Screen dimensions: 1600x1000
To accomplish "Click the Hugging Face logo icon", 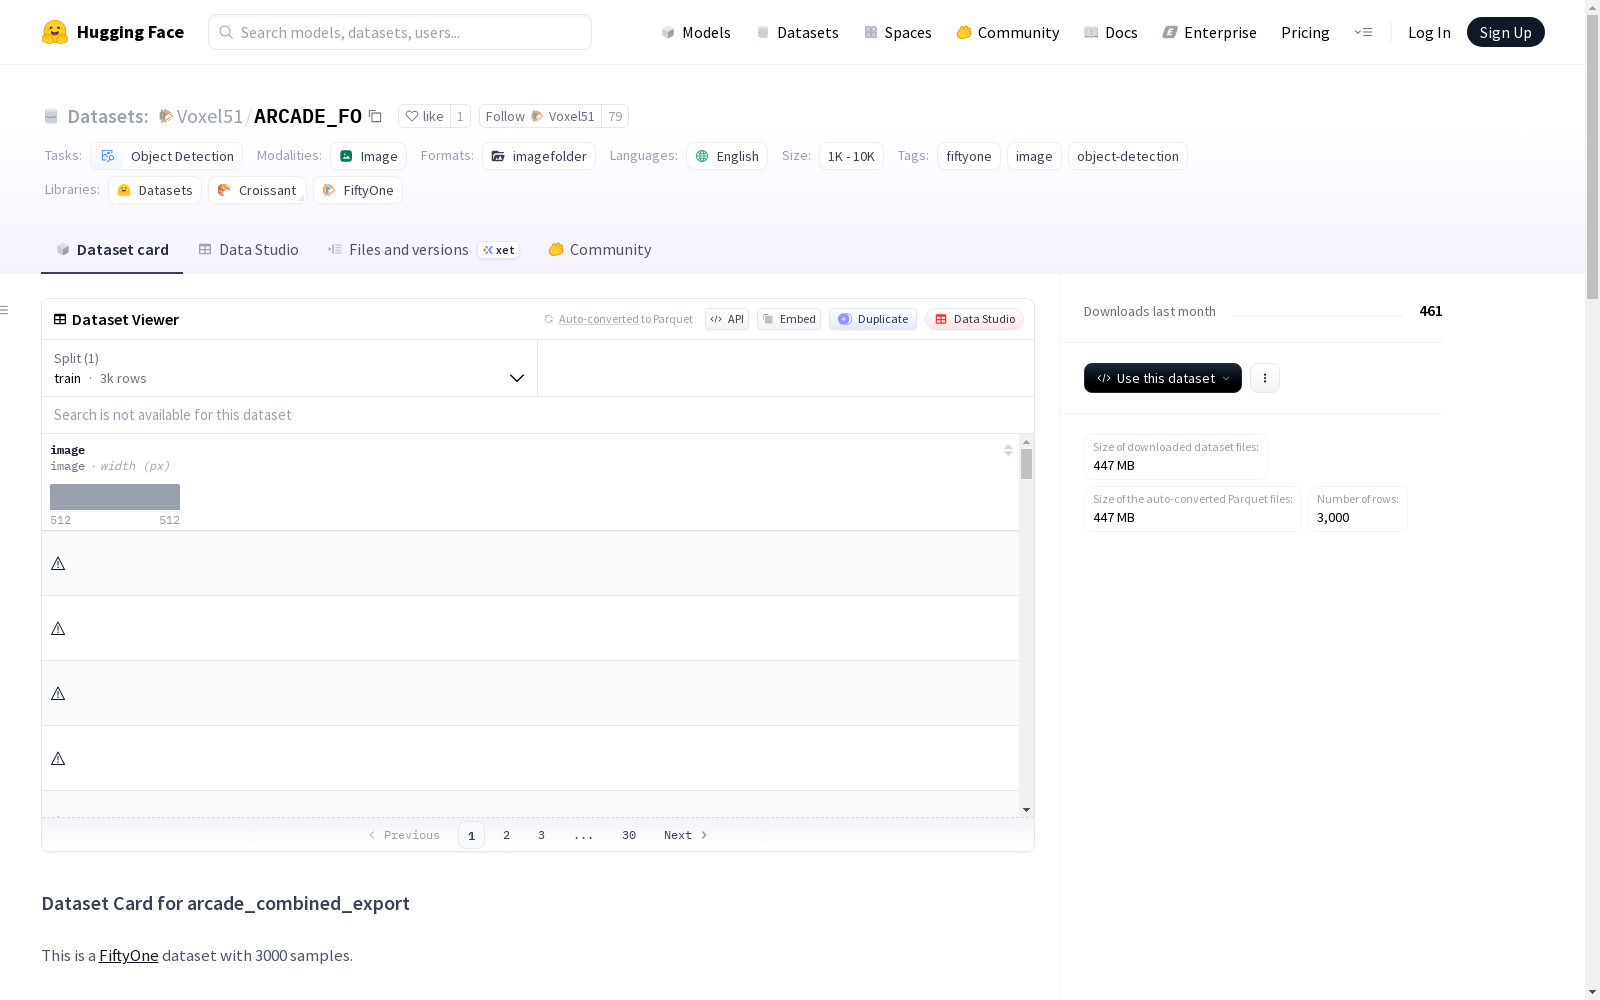I will [x=55, y=32].
